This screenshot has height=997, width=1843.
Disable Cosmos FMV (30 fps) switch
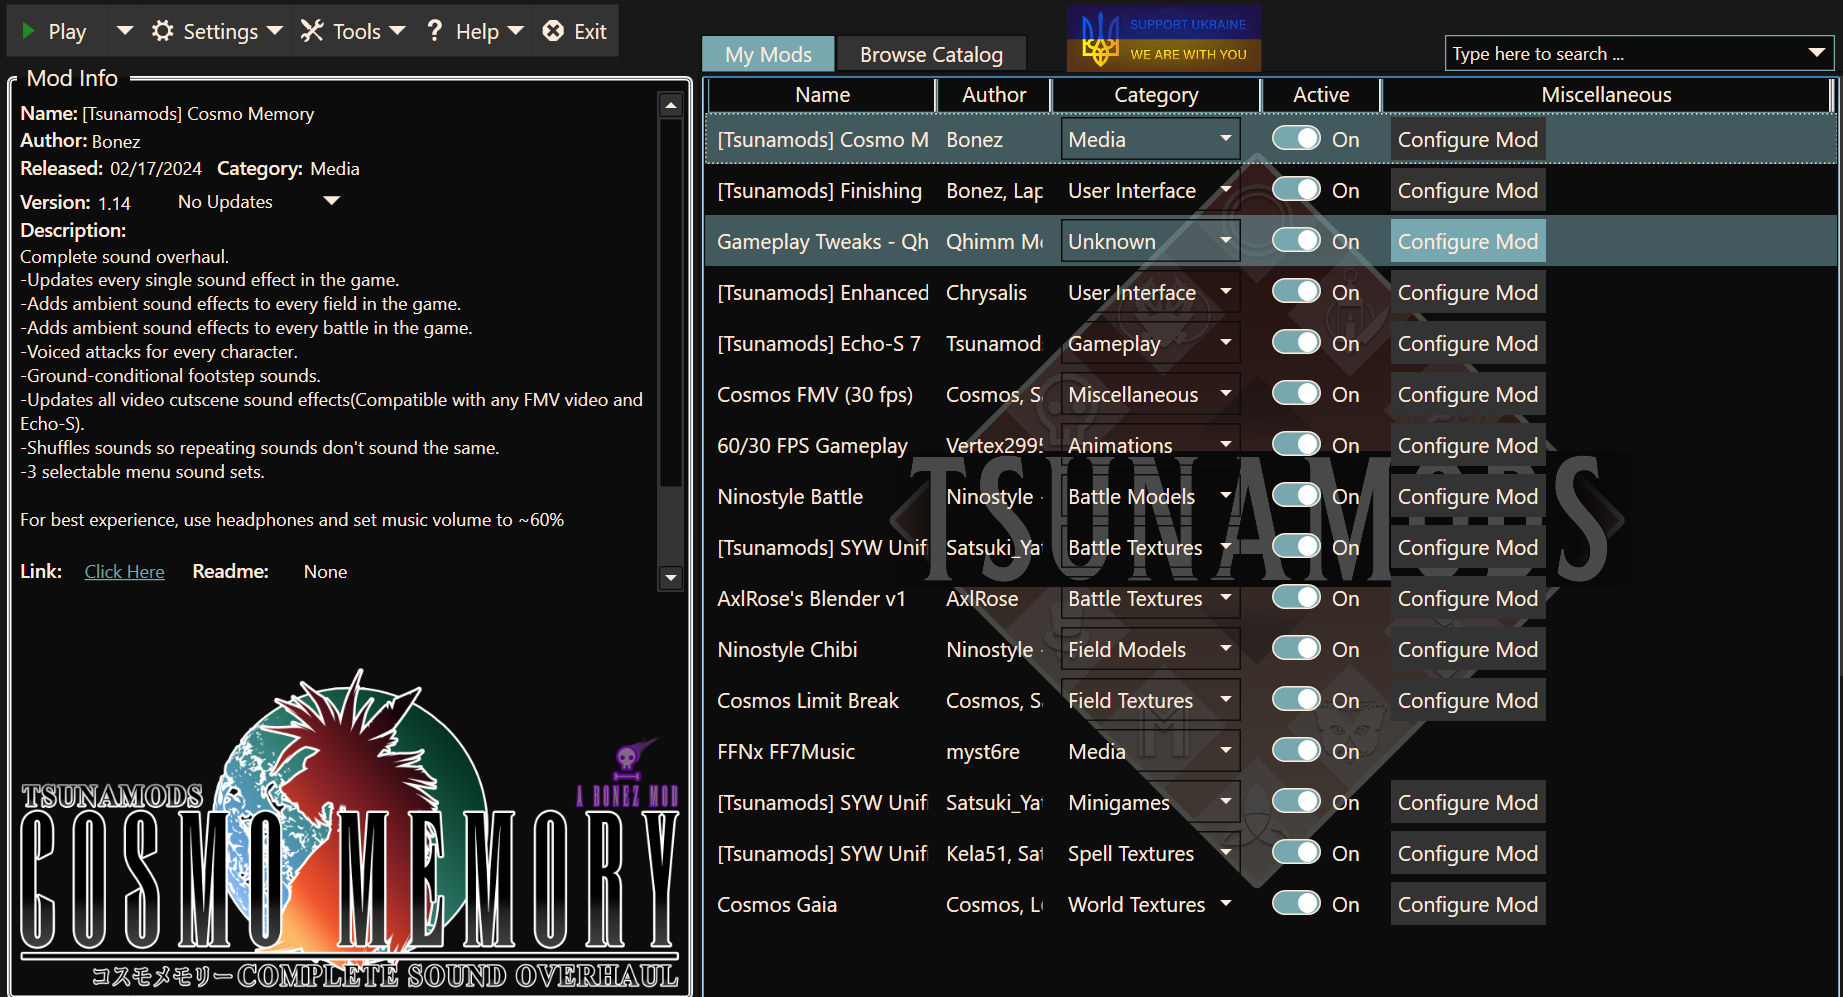tap(1297, 393)
